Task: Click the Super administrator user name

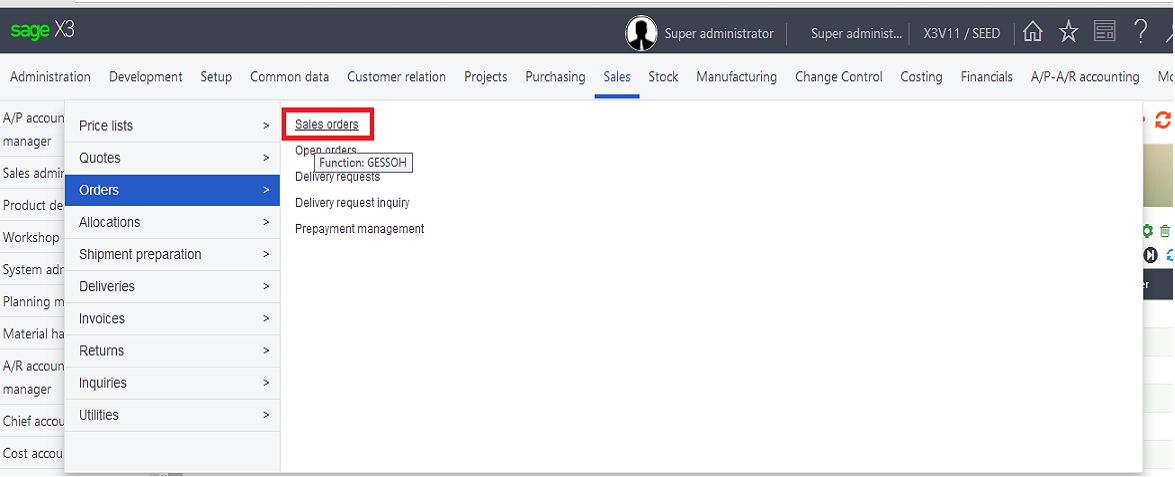Action: pos(719,34)
